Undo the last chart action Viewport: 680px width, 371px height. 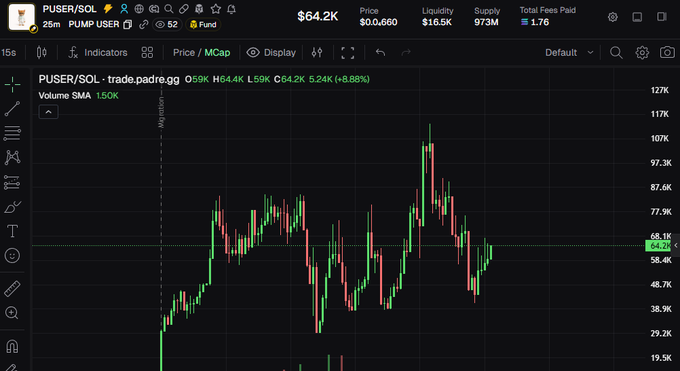(x=380, y=53)
